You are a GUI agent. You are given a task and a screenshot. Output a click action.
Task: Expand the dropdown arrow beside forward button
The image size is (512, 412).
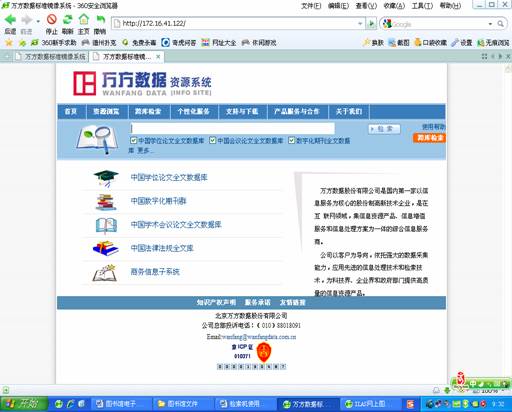tap(38, 21)
